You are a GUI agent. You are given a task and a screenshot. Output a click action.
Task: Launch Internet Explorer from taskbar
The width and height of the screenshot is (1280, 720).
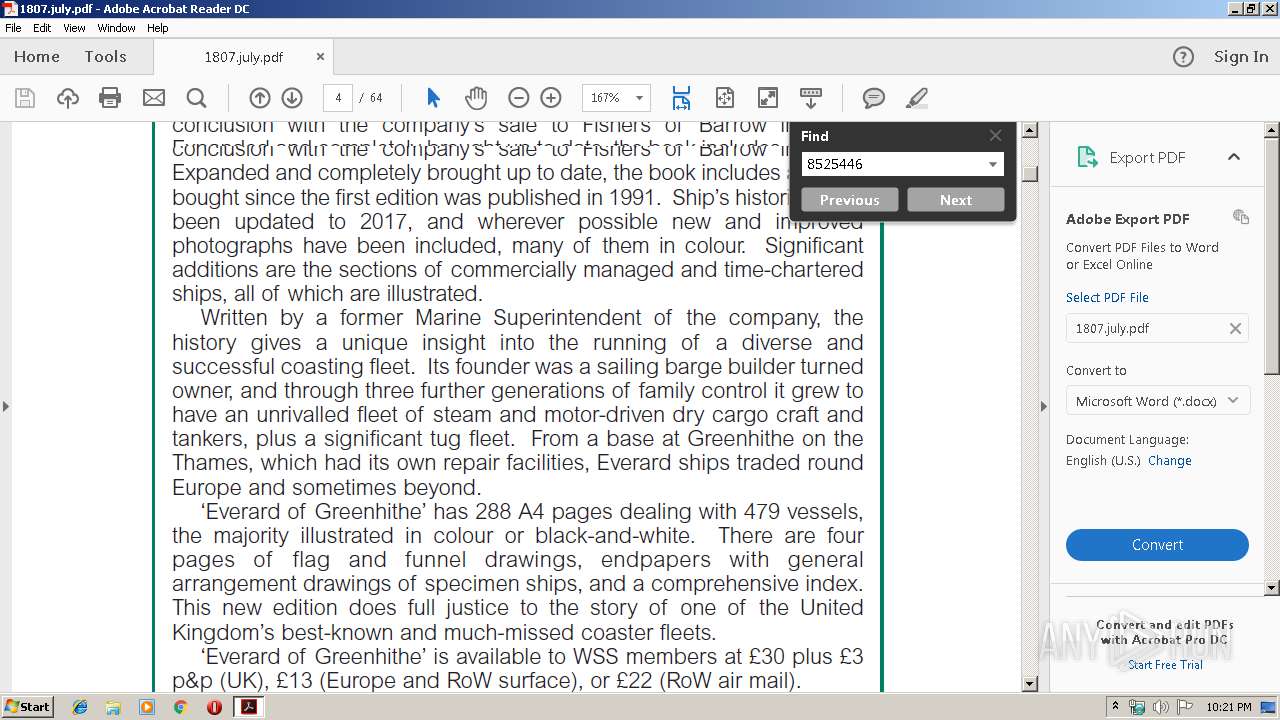click(80, 707)
